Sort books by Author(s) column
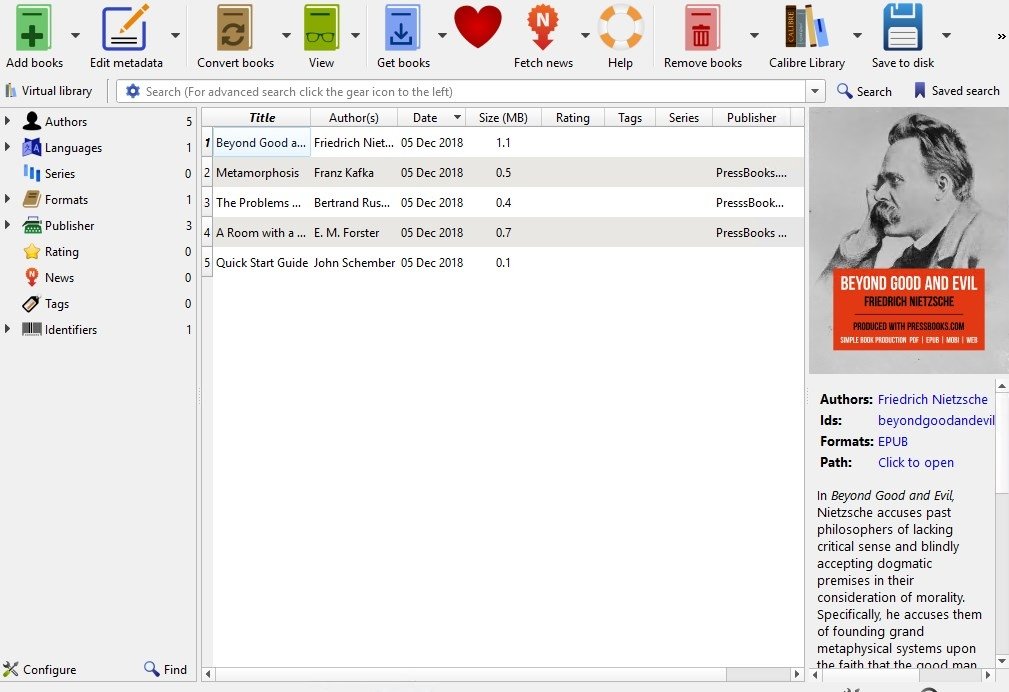 tap(354, 118)
